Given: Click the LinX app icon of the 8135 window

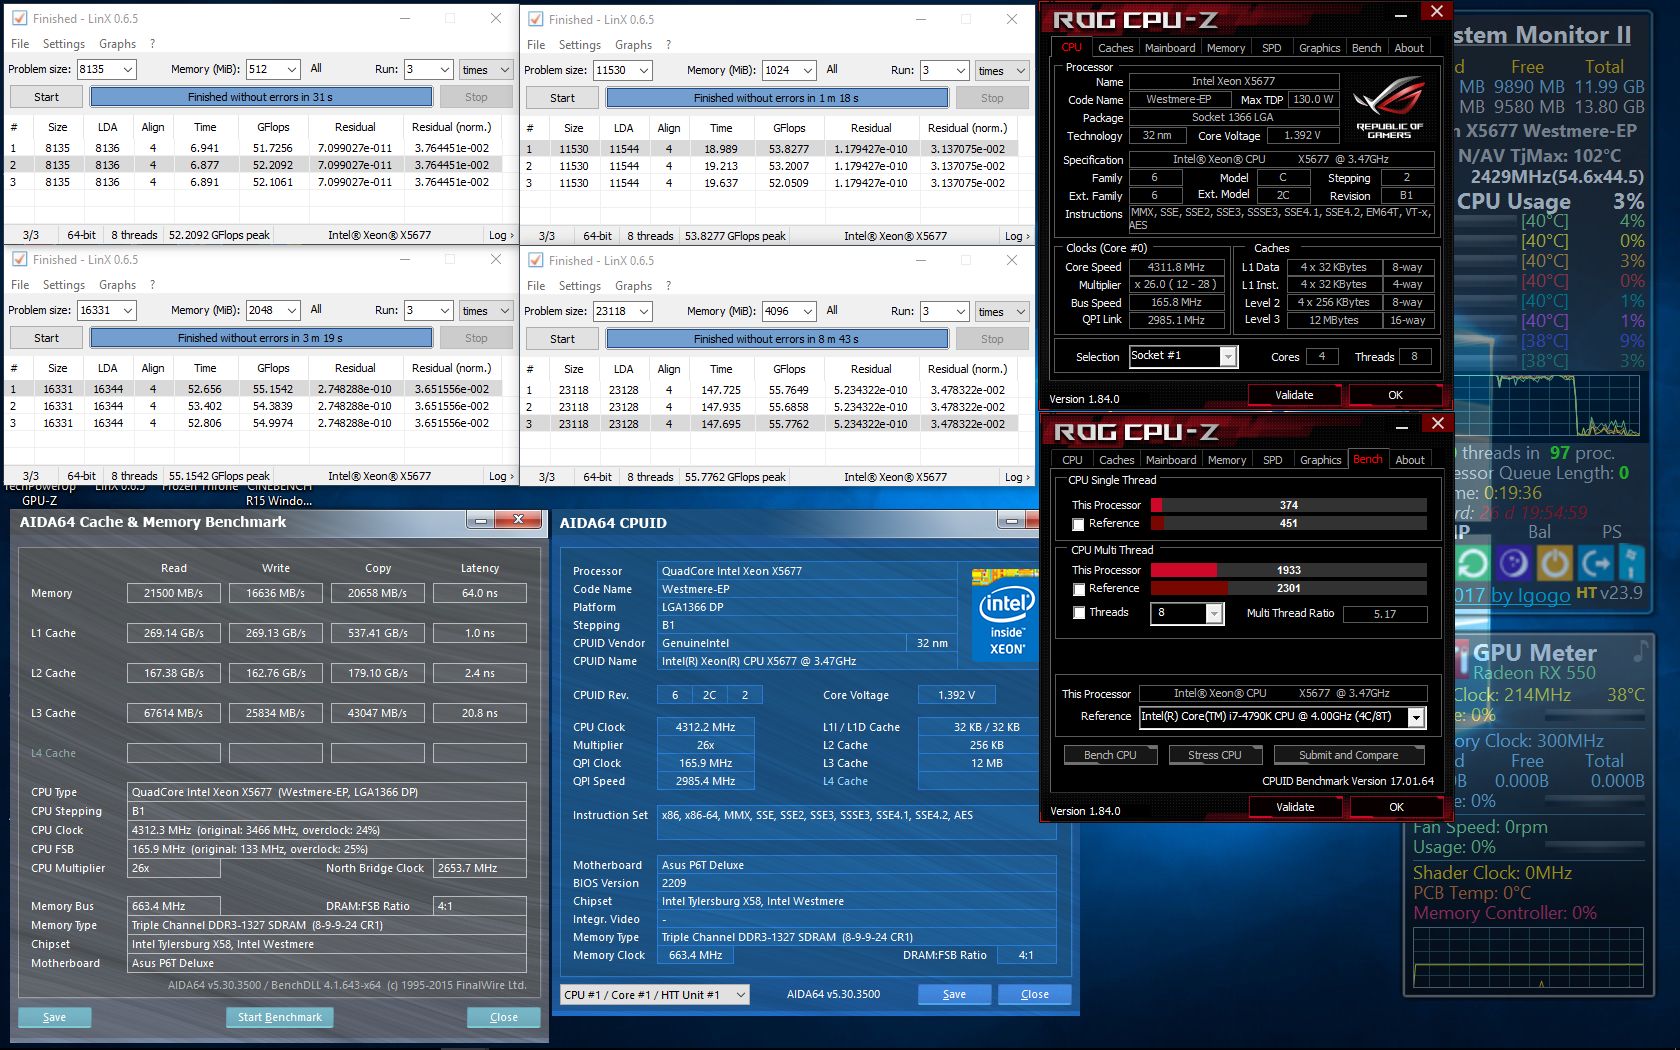Looking at the screenshot, I should [x=19, y=18].
